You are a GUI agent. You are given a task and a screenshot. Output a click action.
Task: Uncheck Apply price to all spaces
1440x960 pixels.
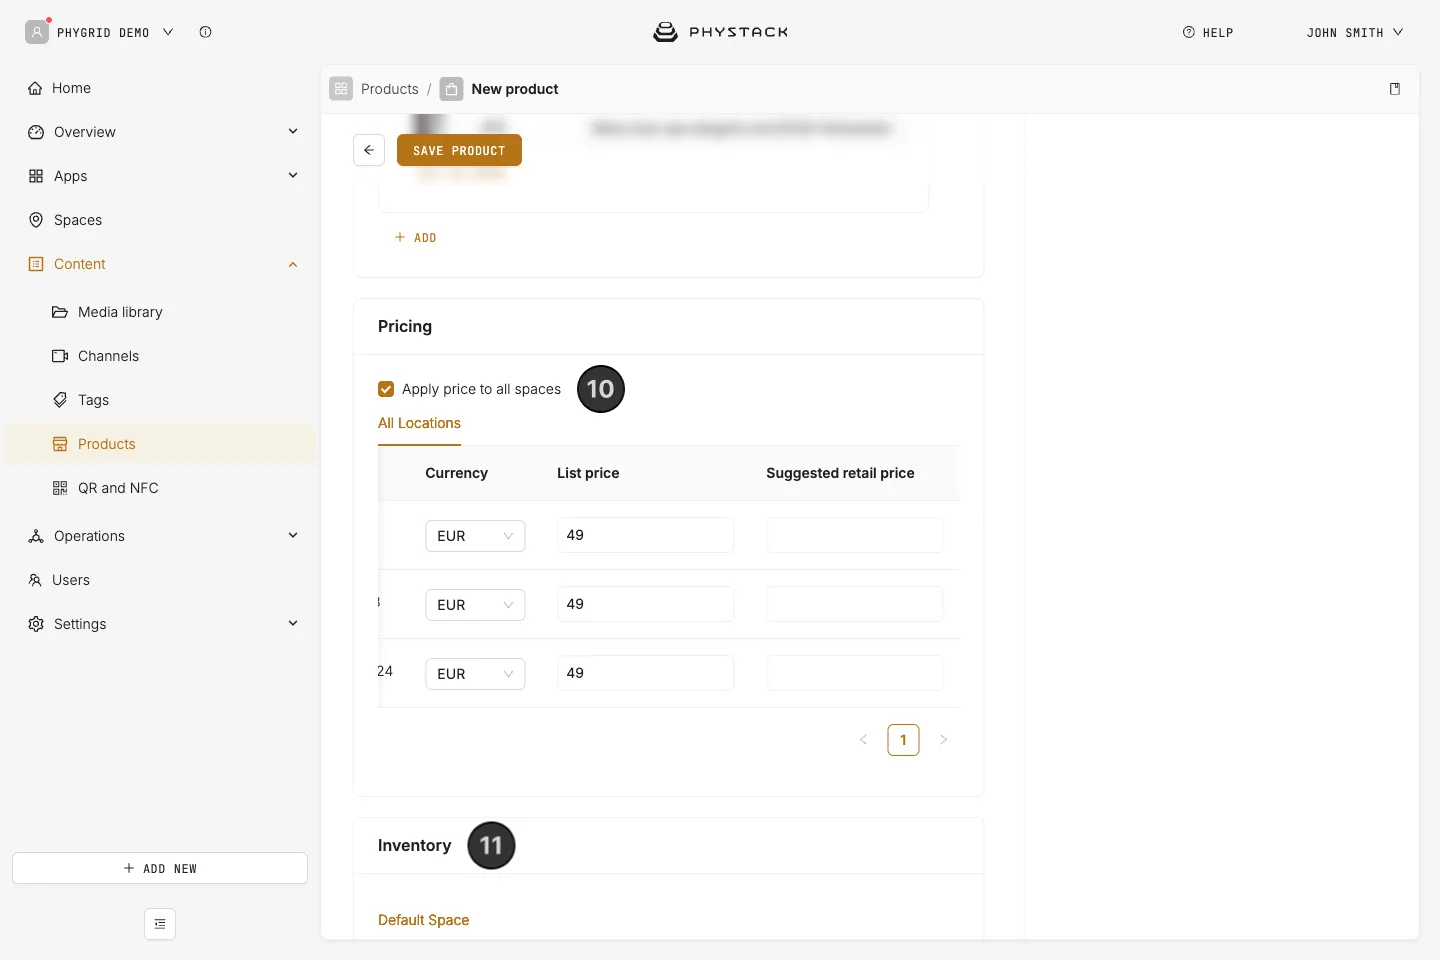coord(386,389)
